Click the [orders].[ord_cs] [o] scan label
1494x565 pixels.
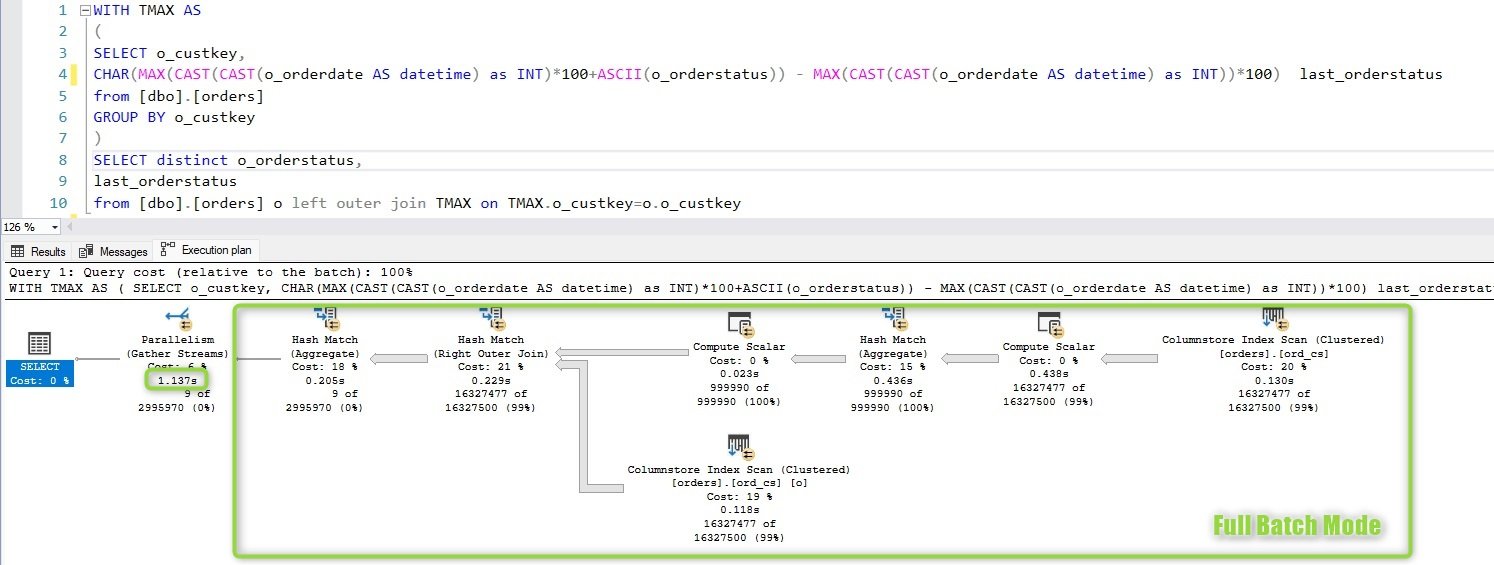click(739, 483)
